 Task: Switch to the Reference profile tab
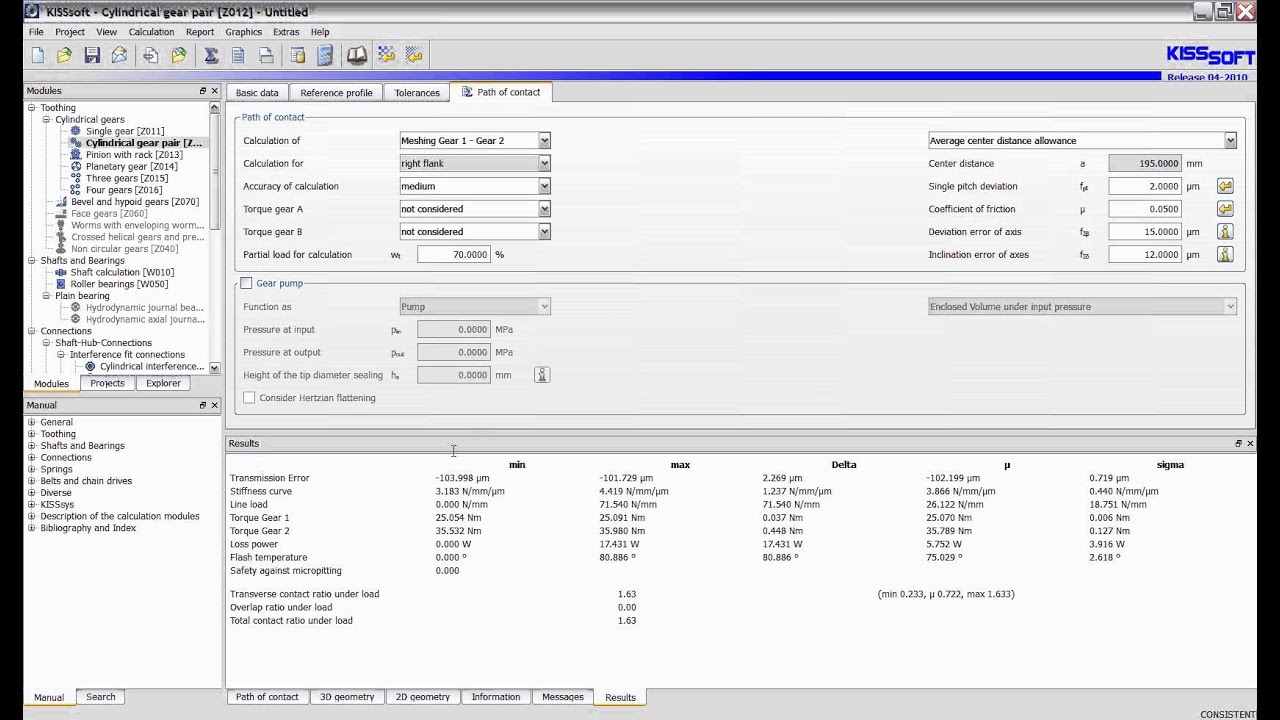tap(336, 93)
